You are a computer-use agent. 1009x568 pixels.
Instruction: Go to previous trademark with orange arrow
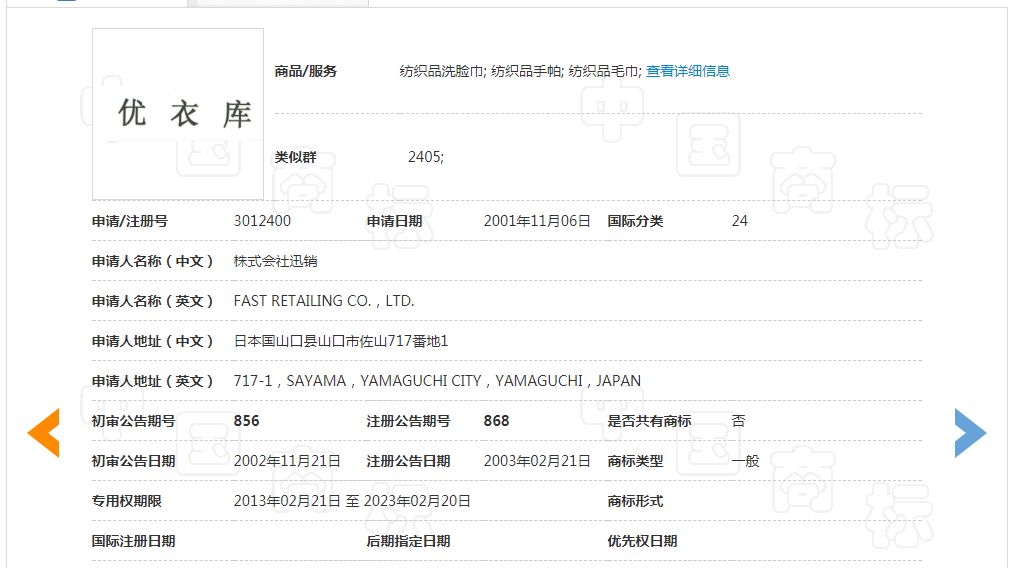click(43, 433)
